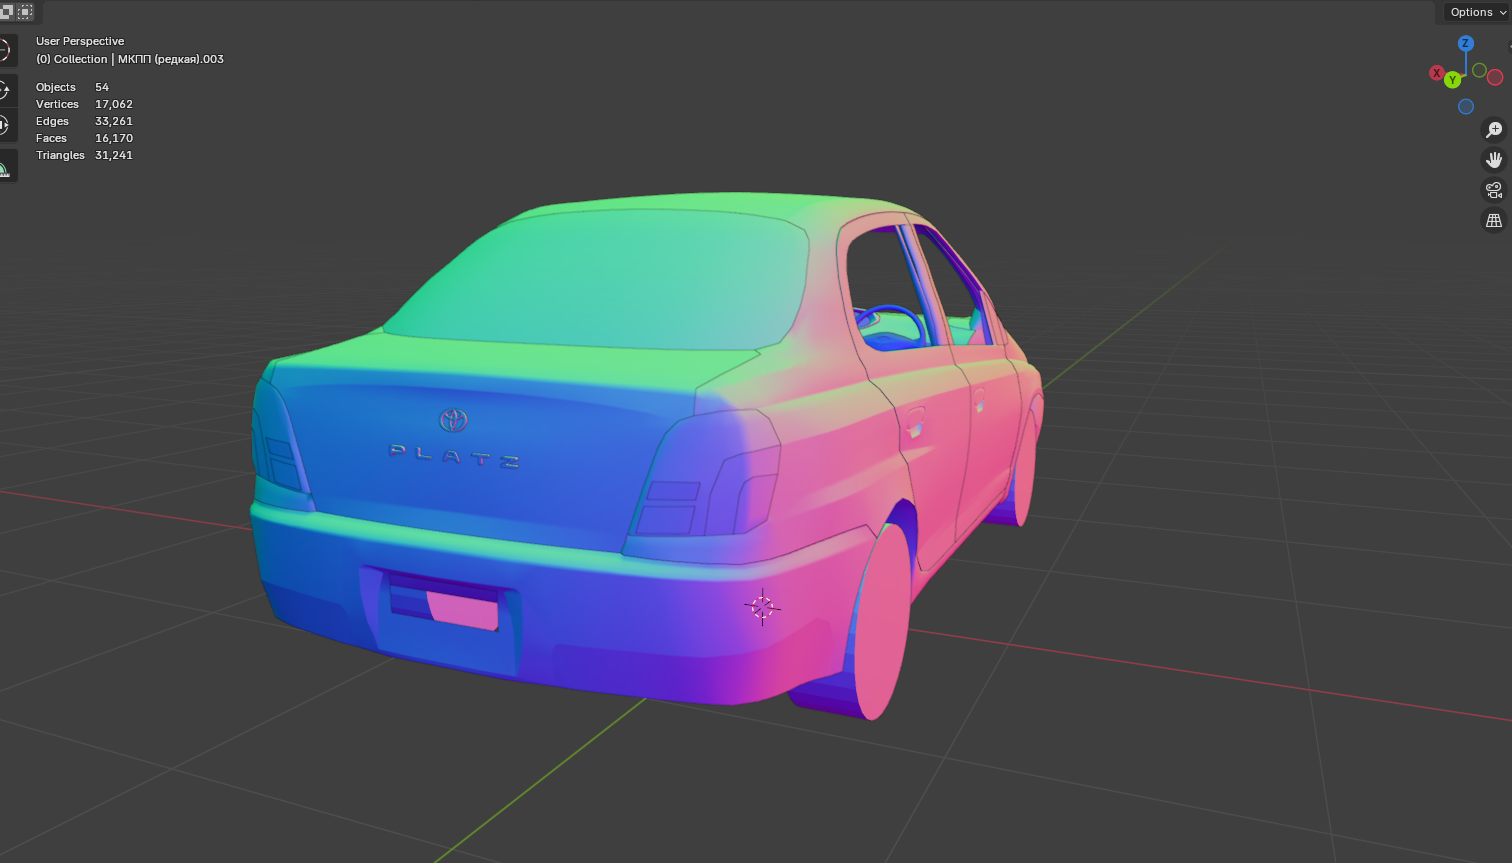Select the overlapping-squares selection mode icon
1512x863 pixels.
coord(6,12)
